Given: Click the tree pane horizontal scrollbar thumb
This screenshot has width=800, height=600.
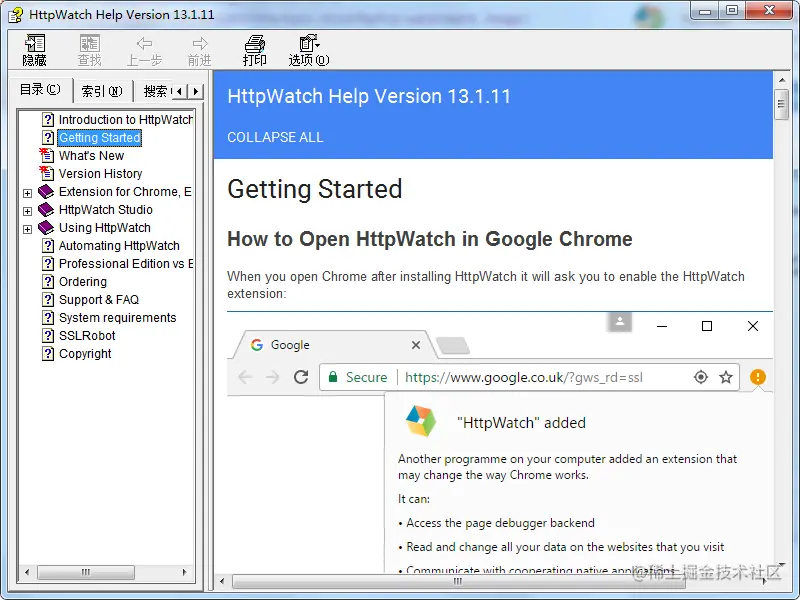Looking at the screenshot, I should coord(86,572).
